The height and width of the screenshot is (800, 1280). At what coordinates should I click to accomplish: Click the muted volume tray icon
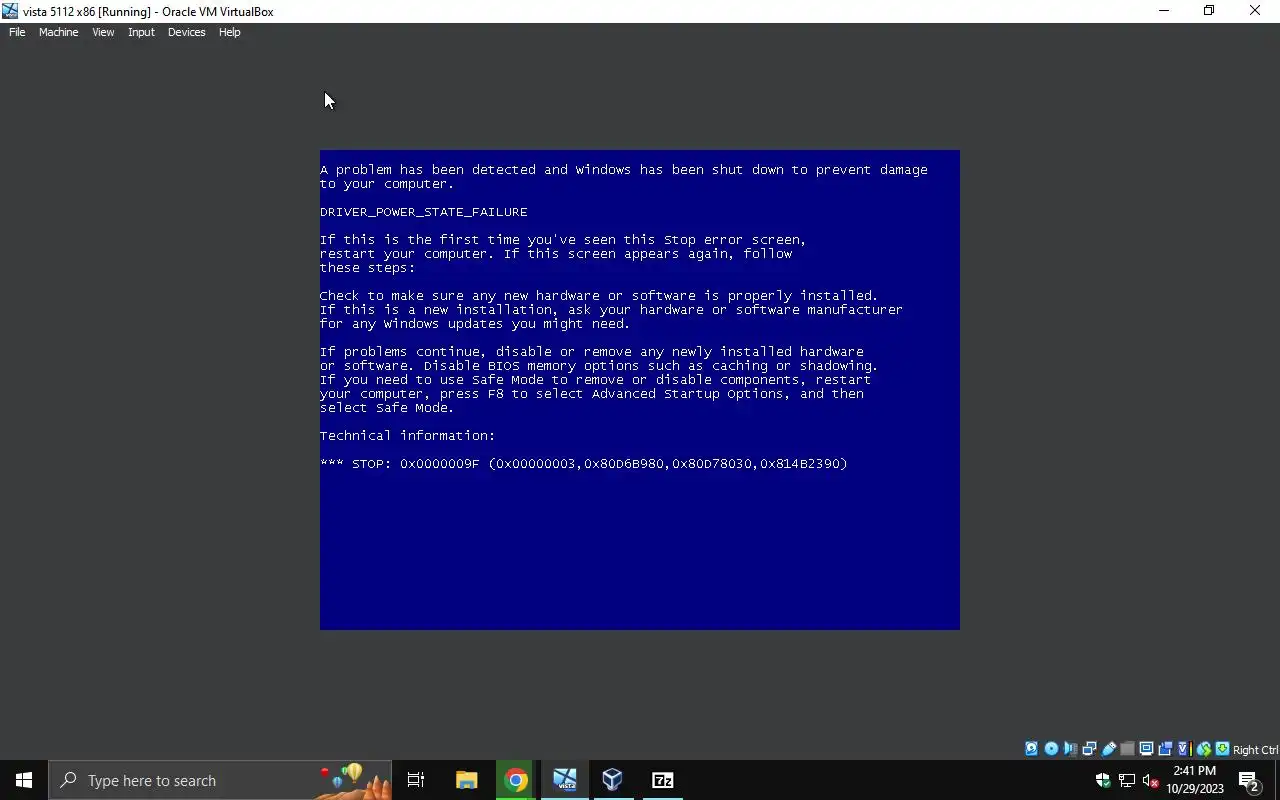1151,780
